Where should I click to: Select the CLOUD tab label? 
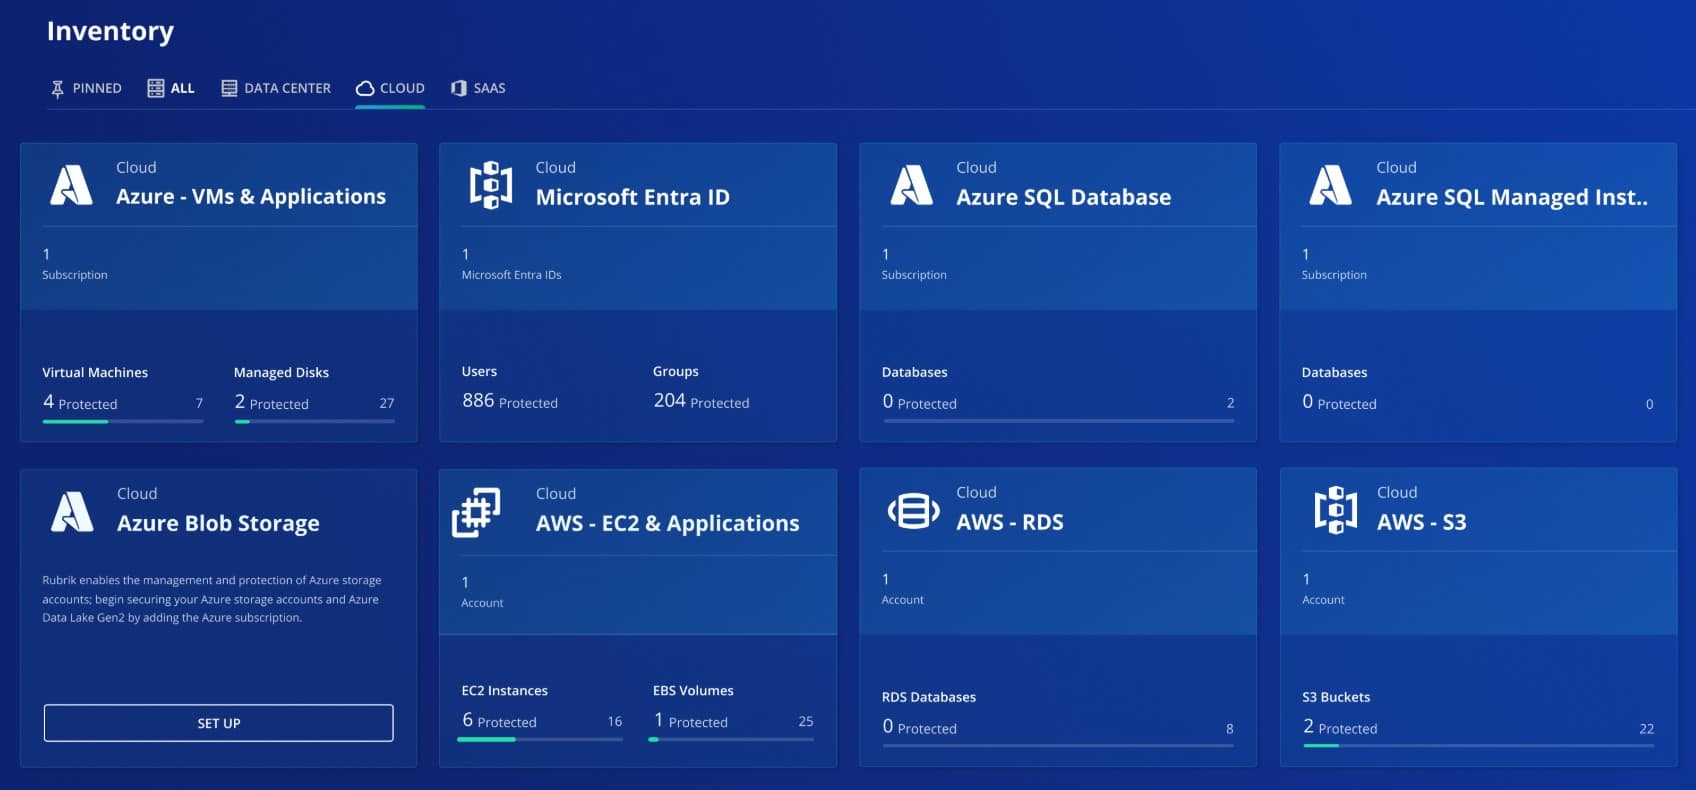tap(402, 88)
